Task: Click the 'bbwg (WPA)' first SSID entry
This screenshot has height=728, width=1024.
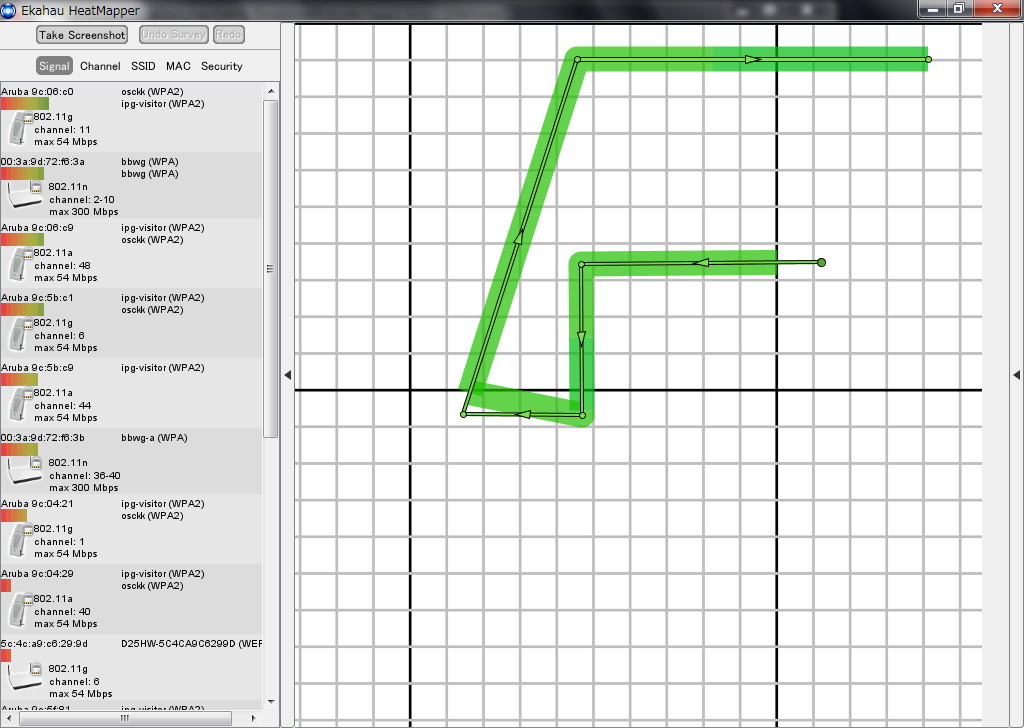Action: tap(150, 161)
